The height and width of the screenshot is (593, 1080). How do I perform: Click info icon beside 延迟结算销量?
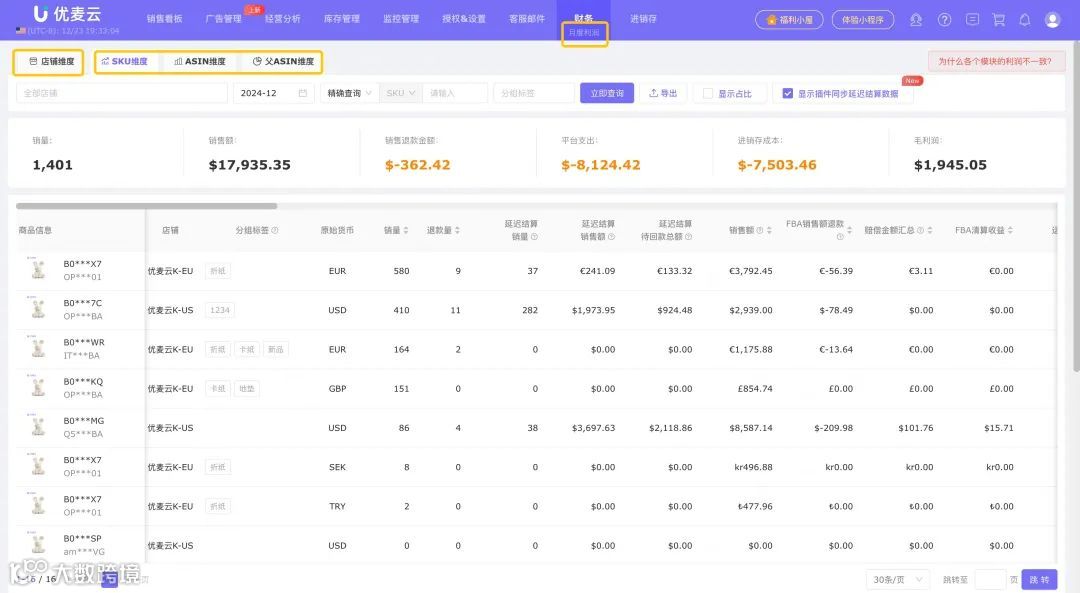[534, 236]
